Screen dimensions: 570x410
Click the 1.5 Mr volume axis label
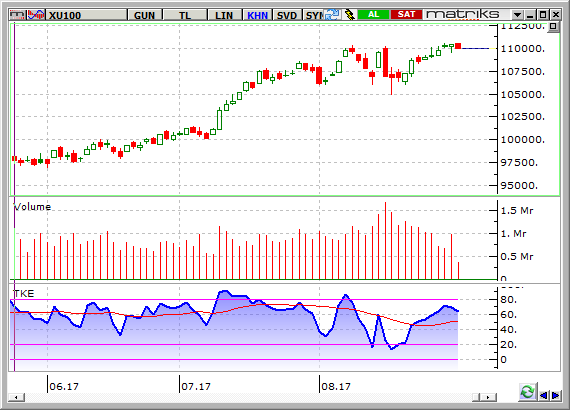click(x=517, y=210)
